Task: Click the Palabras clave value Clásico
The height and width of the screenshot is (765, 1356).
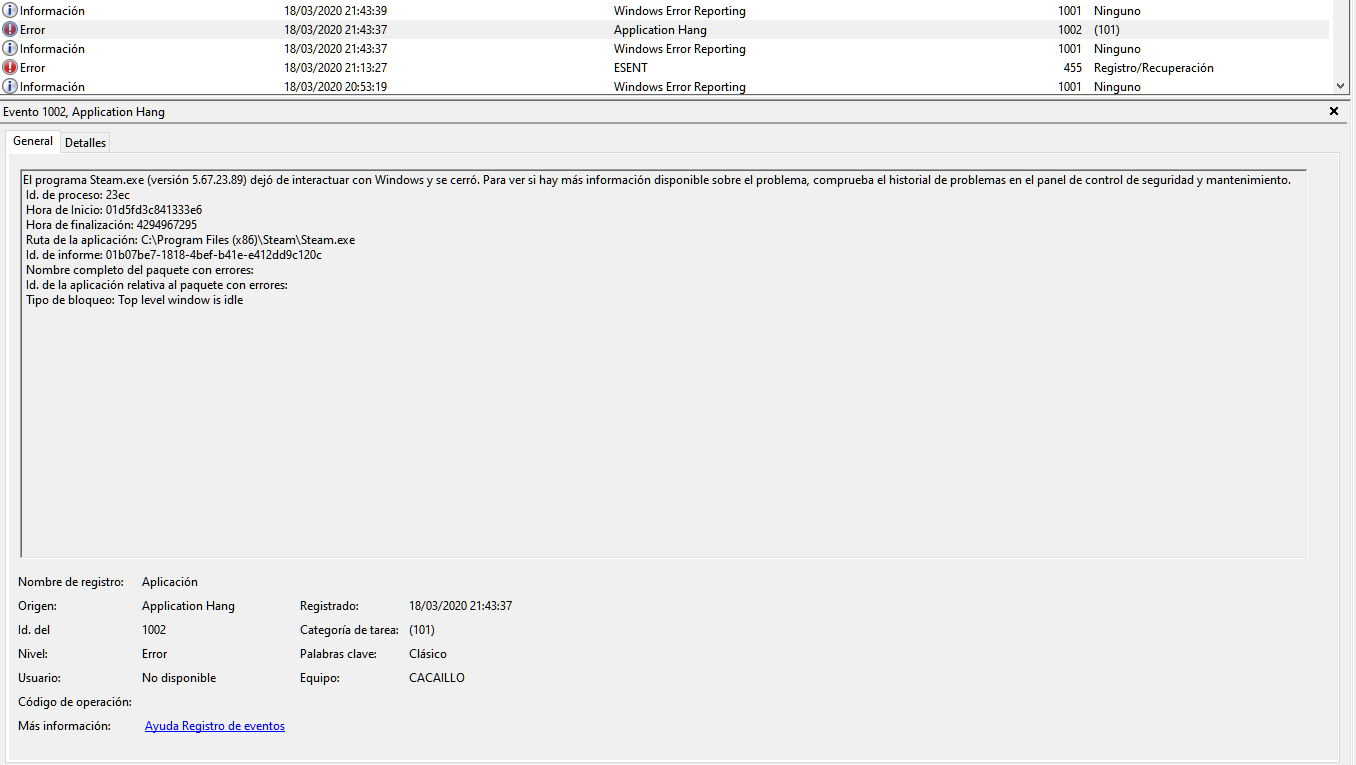Action: 428,654
